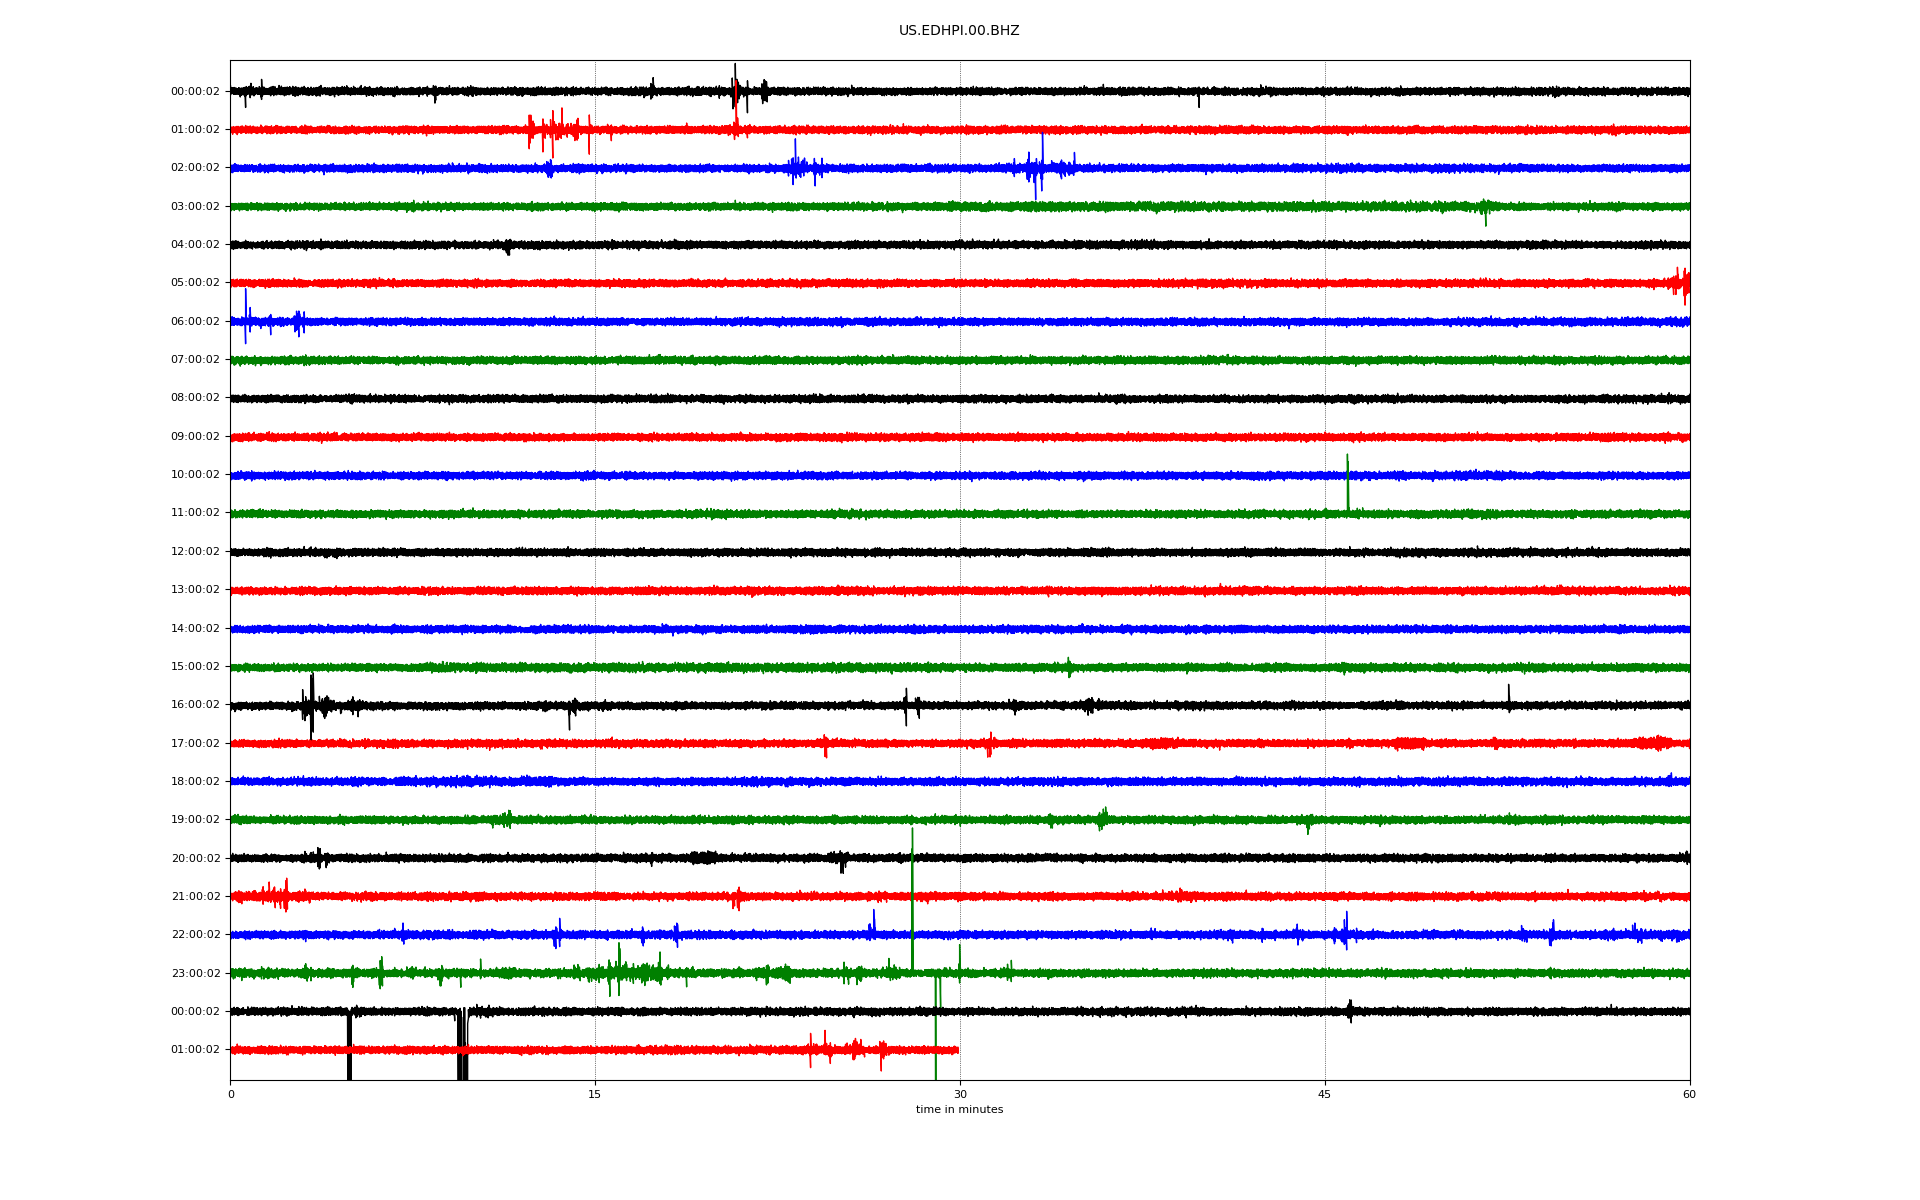Select the 30 tick label on x-axis
The width and height of the screenshot is (1920, 1200).
tap(960, 1094)
